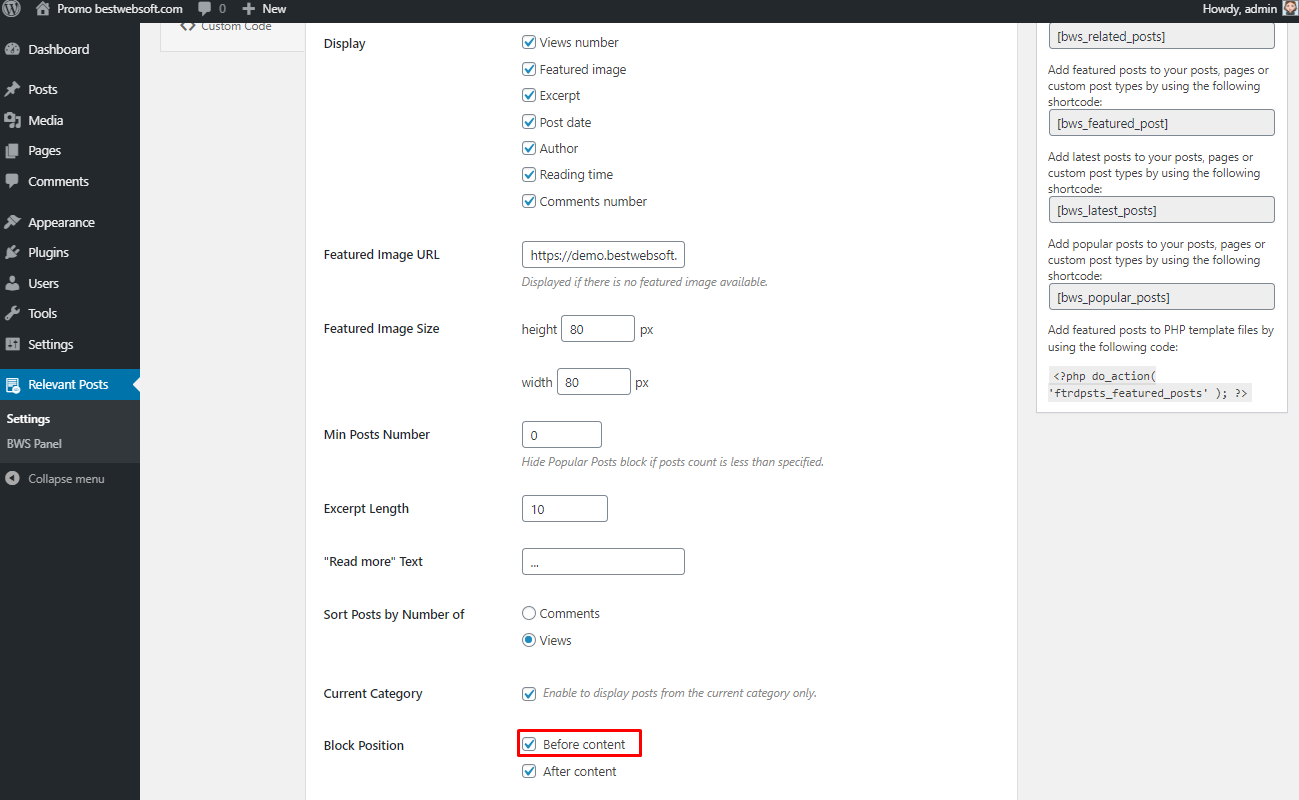
Task: Uncheck the Views number checkbox
Action: (529, 43)
